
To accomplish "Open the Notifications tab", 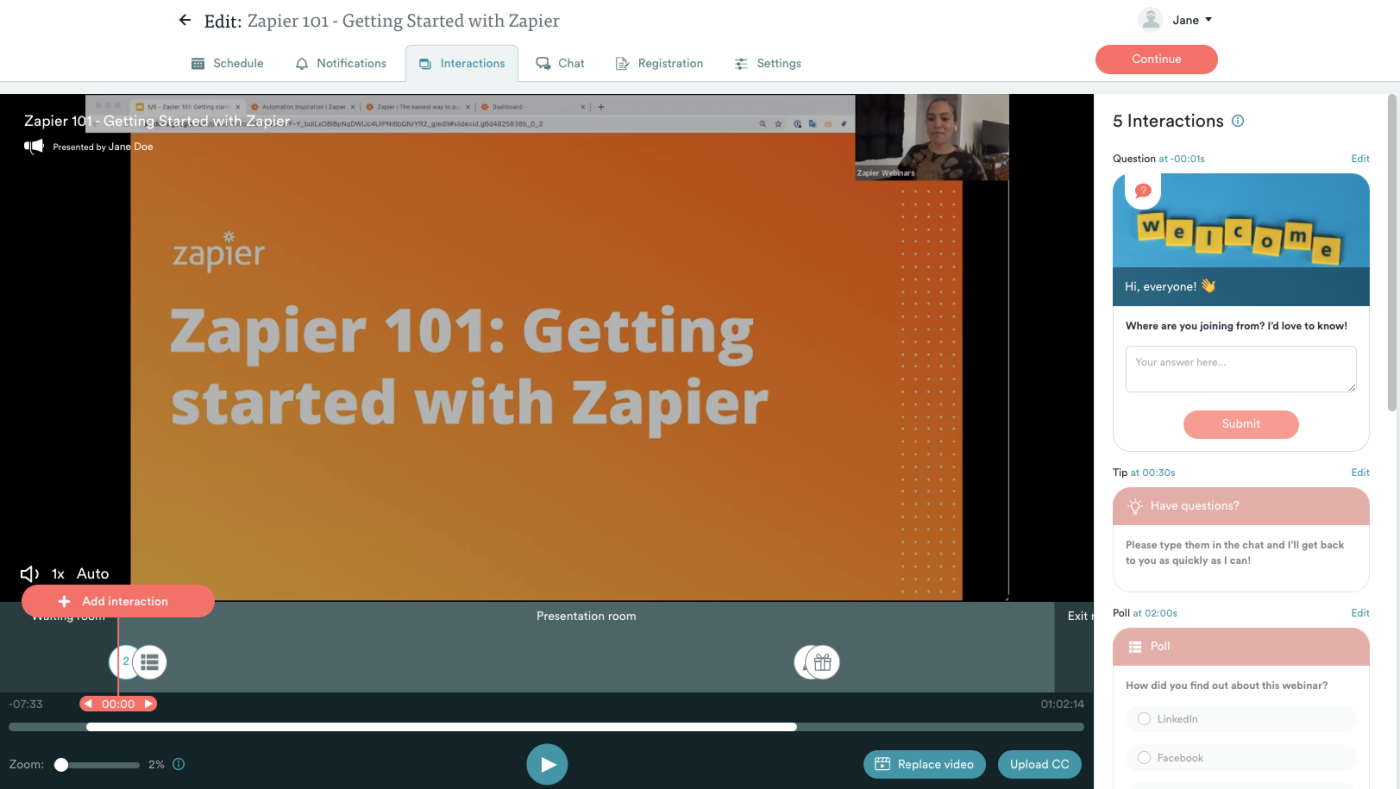I will (x=341, y=63).
